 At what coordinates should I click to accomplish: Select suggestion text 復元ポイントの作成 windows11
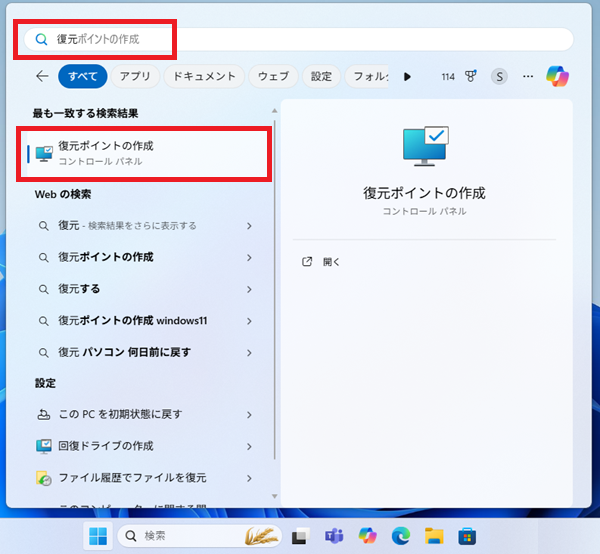pyautogui.click(x=133, y=321)
